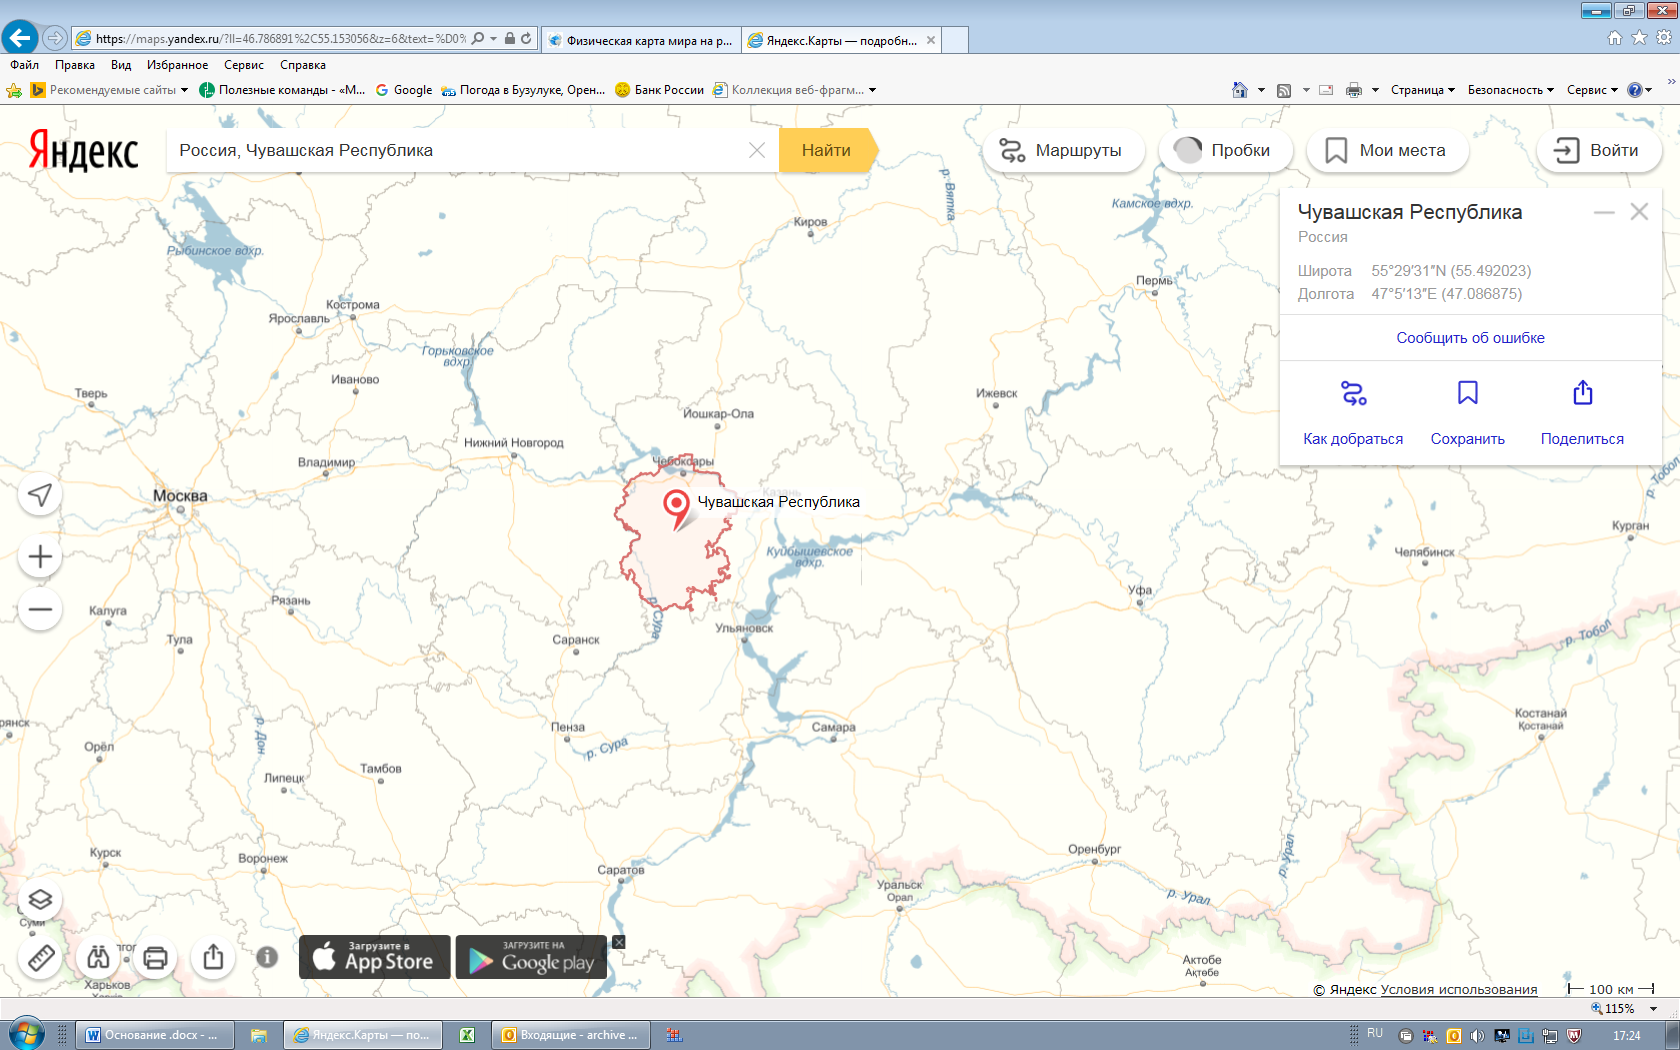This screenshot has height=1050, width=1680.
Task: Open Google favorites link
Action: click(x=404, y=90)
